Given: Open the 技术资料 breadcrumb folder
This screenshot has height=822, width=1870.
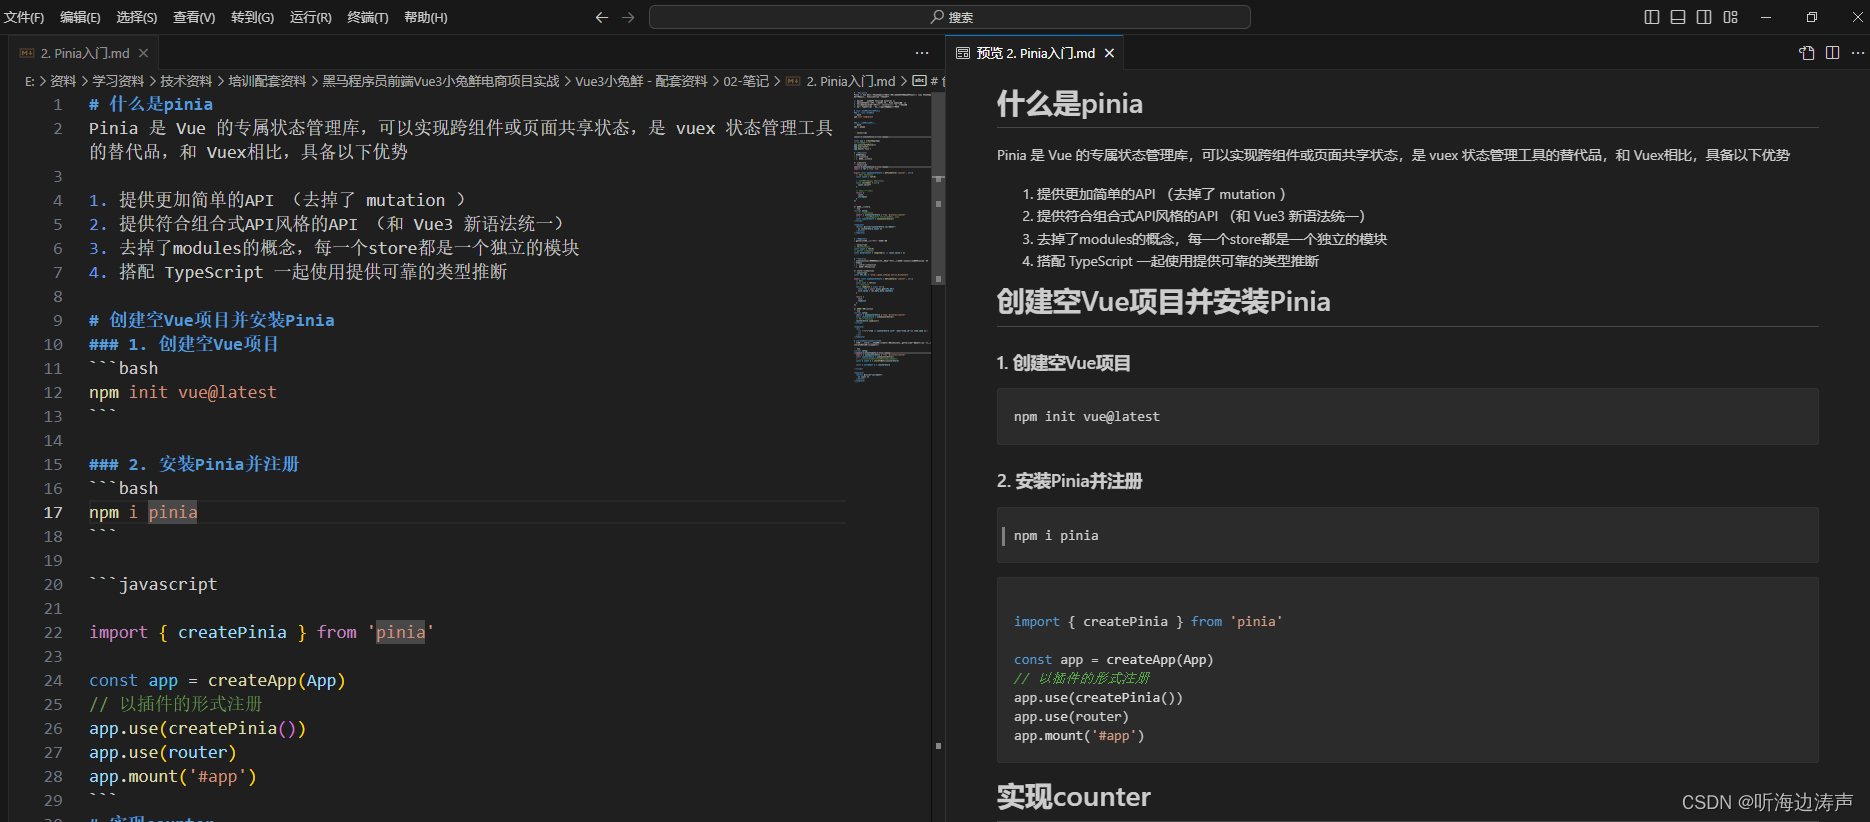Looking at the screenshot, I should point(186,81).
